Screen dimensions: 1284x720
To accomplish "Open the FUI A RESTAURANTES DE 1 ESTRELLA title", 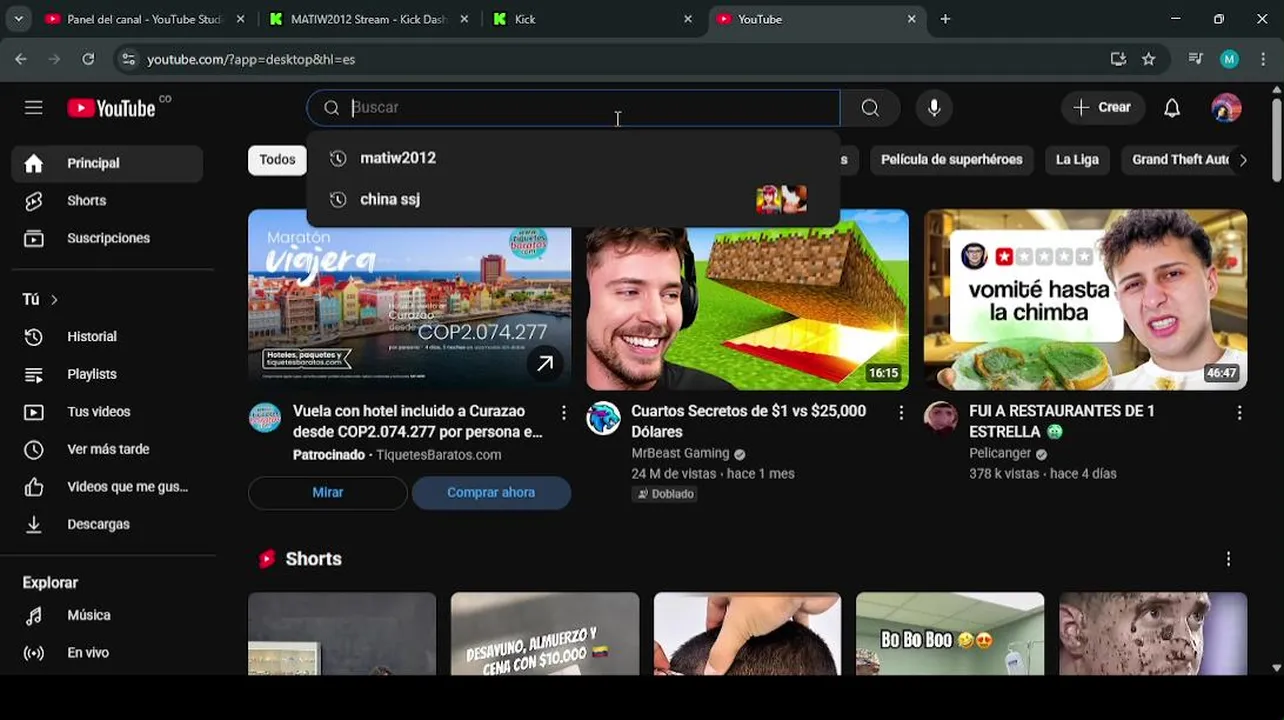I will 1062,421.
